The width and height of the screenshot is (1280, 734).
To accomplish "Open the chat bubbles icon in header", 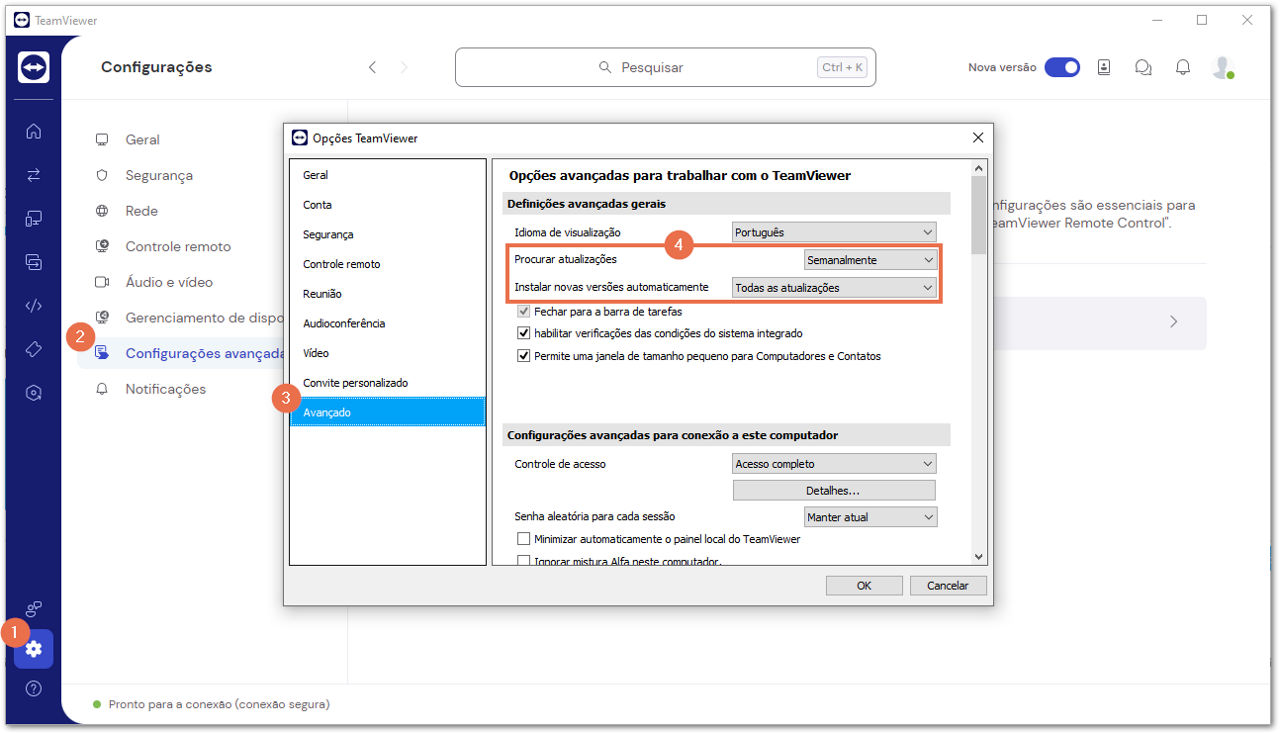I will coord(1143,67).
